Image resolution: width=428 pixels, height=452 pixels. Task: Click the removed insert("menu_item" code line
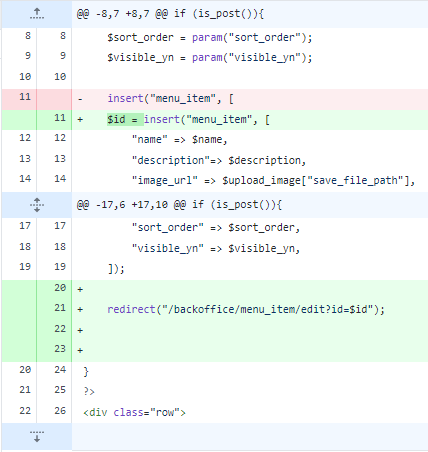coord(250,99)
